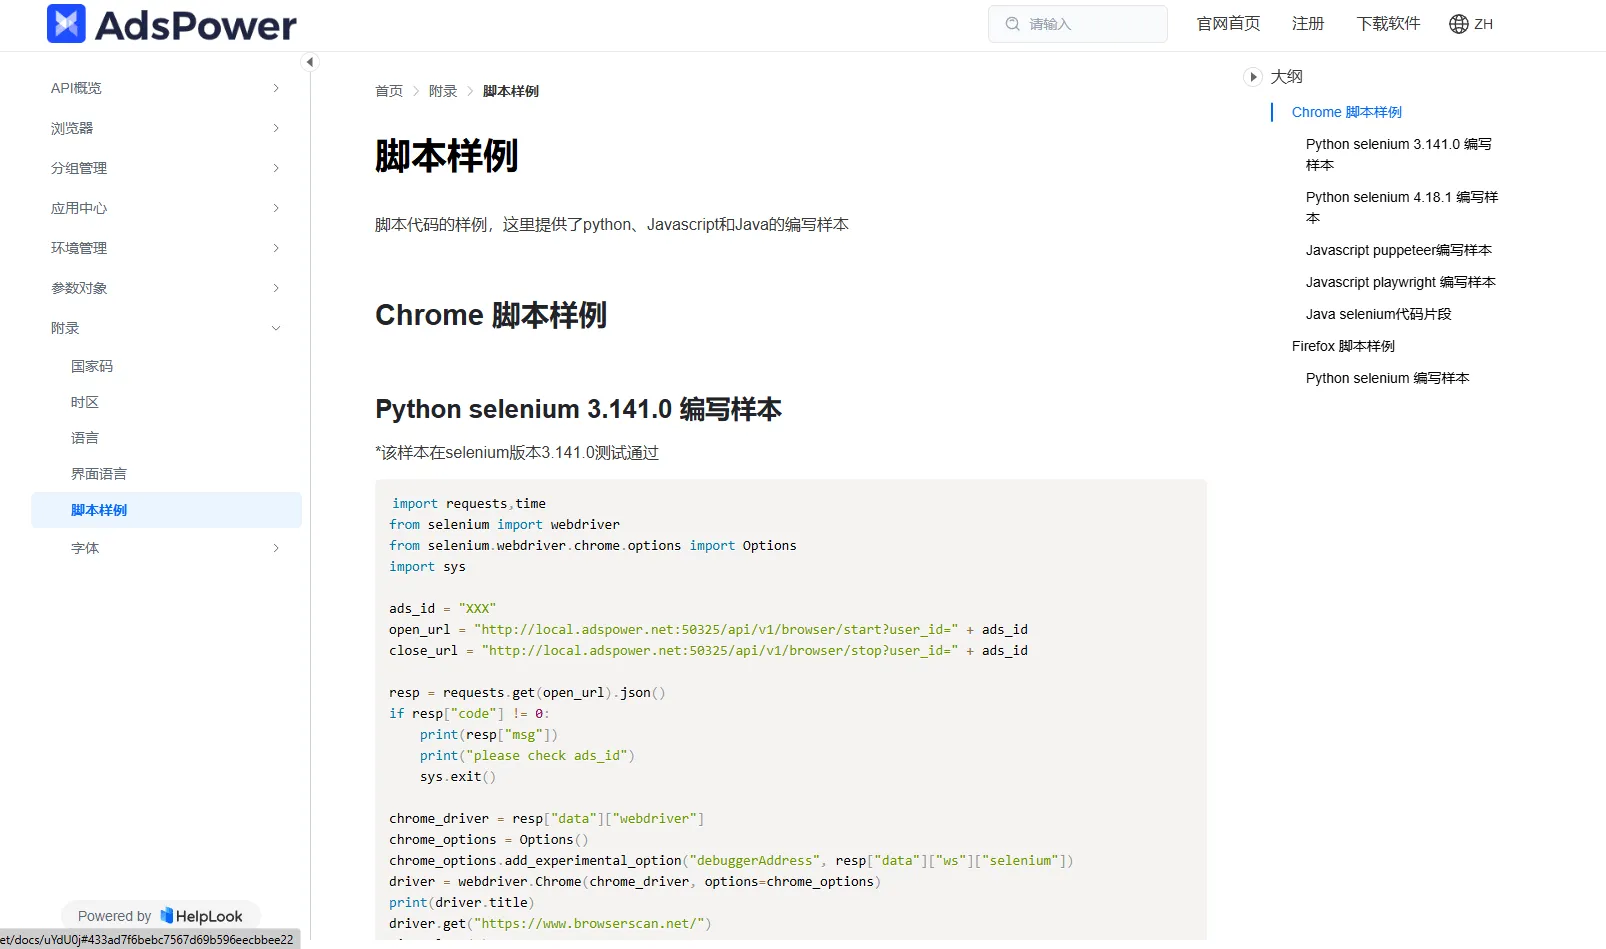The height and width of the screenshot is (949, 1606).
Task: Expand the 字体 submenu chevron
Action: (276, 548)
